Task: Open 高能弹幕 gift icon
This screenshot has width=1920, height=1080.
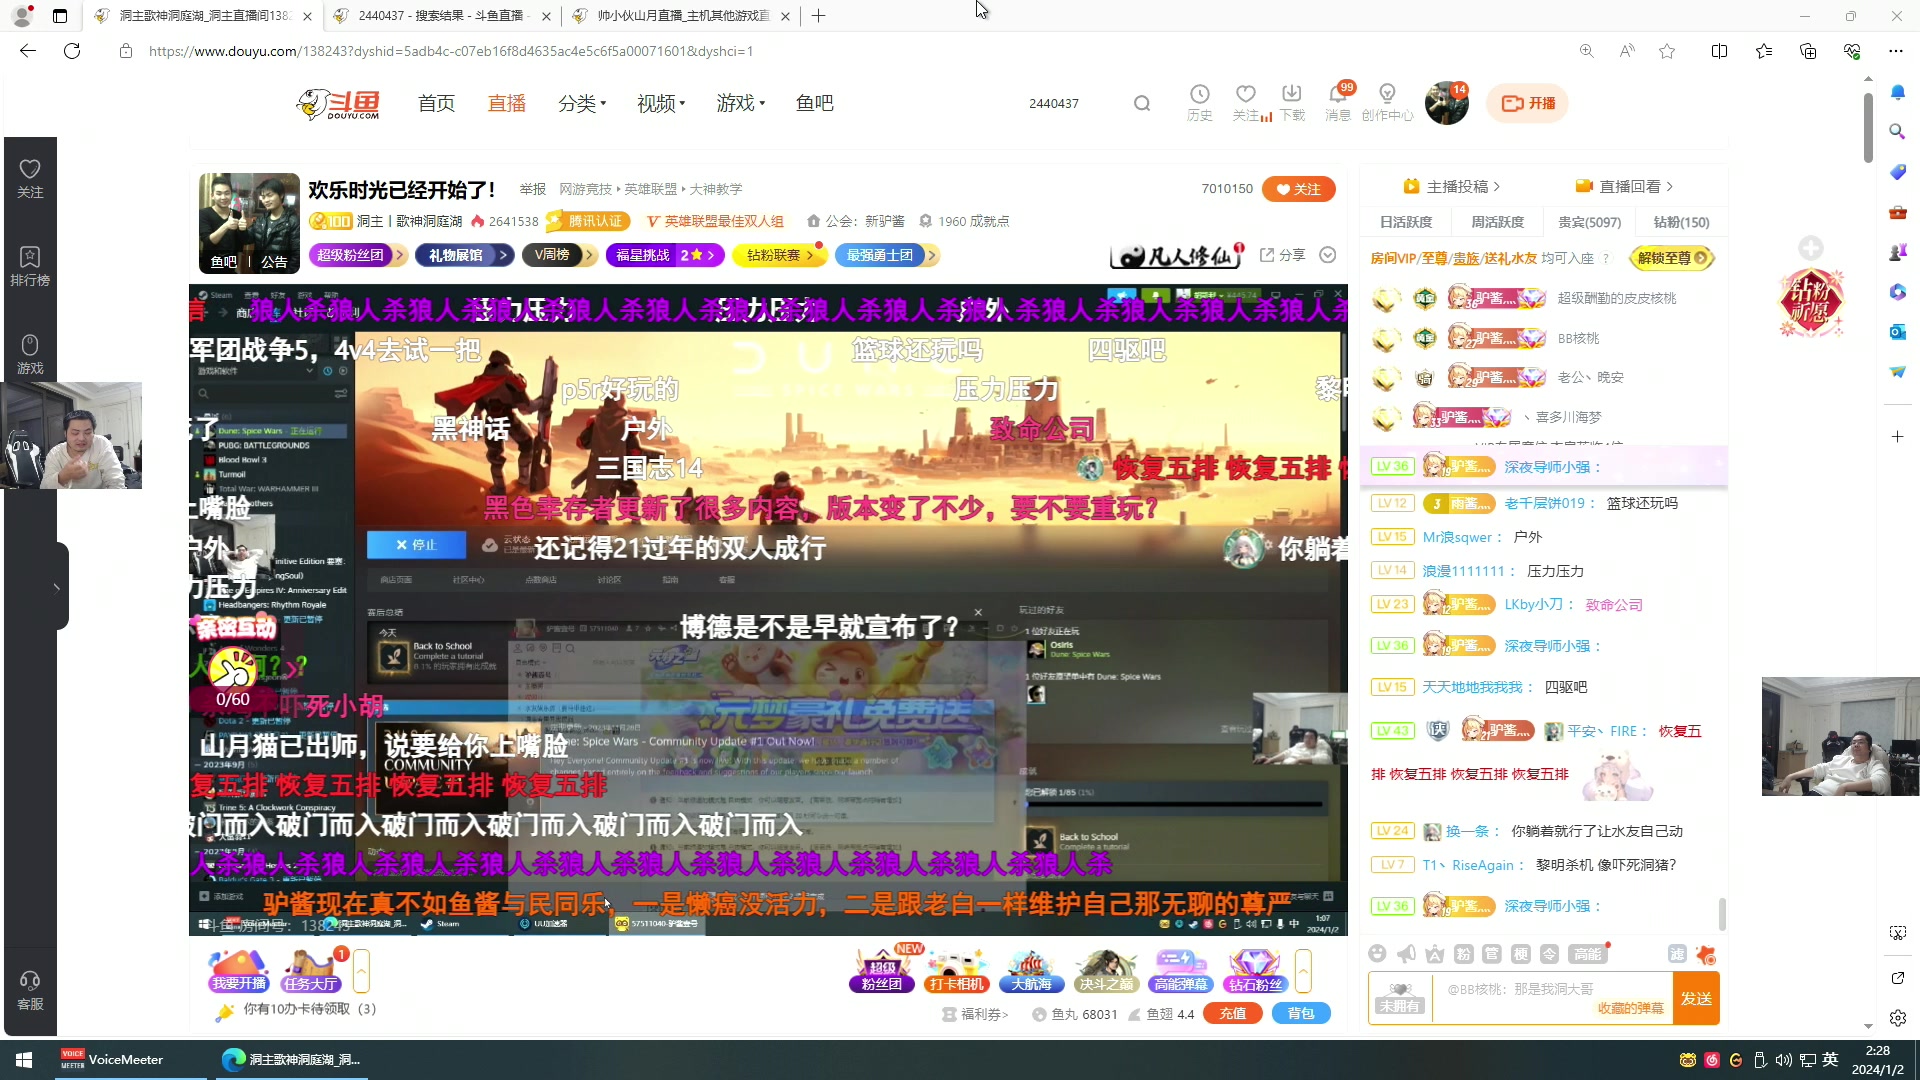Action: point(1181,970)
